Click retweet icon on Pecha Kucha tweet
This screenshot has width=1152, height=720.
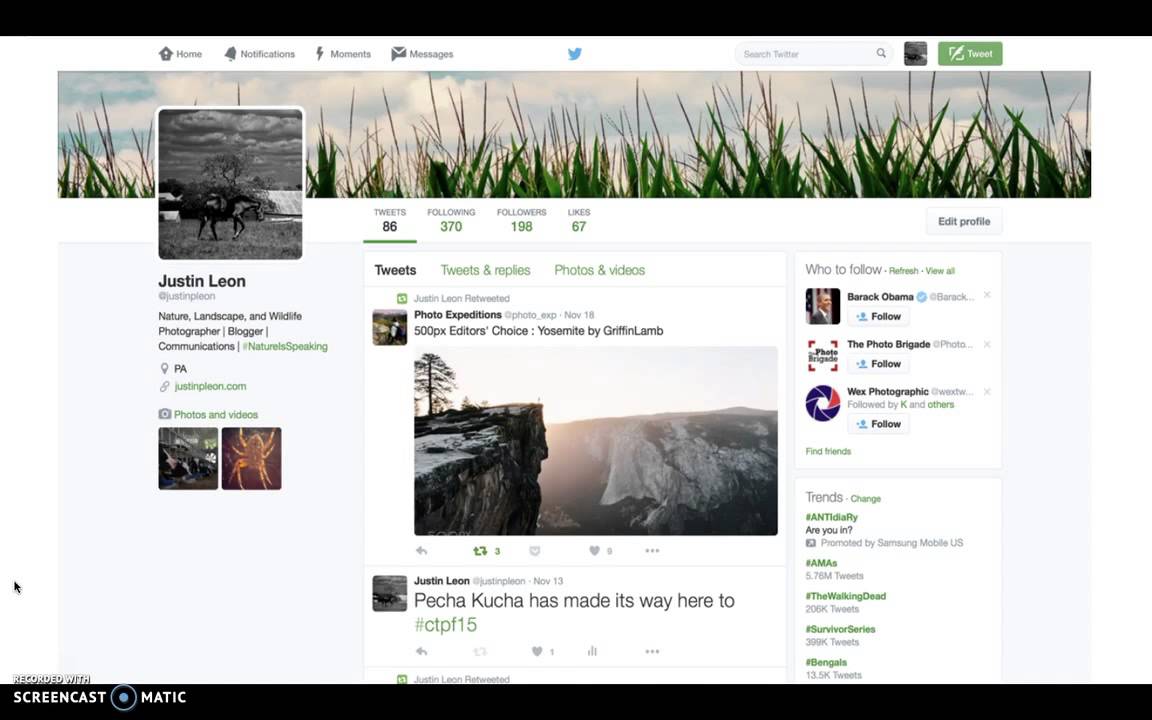[x=480, y=651]
